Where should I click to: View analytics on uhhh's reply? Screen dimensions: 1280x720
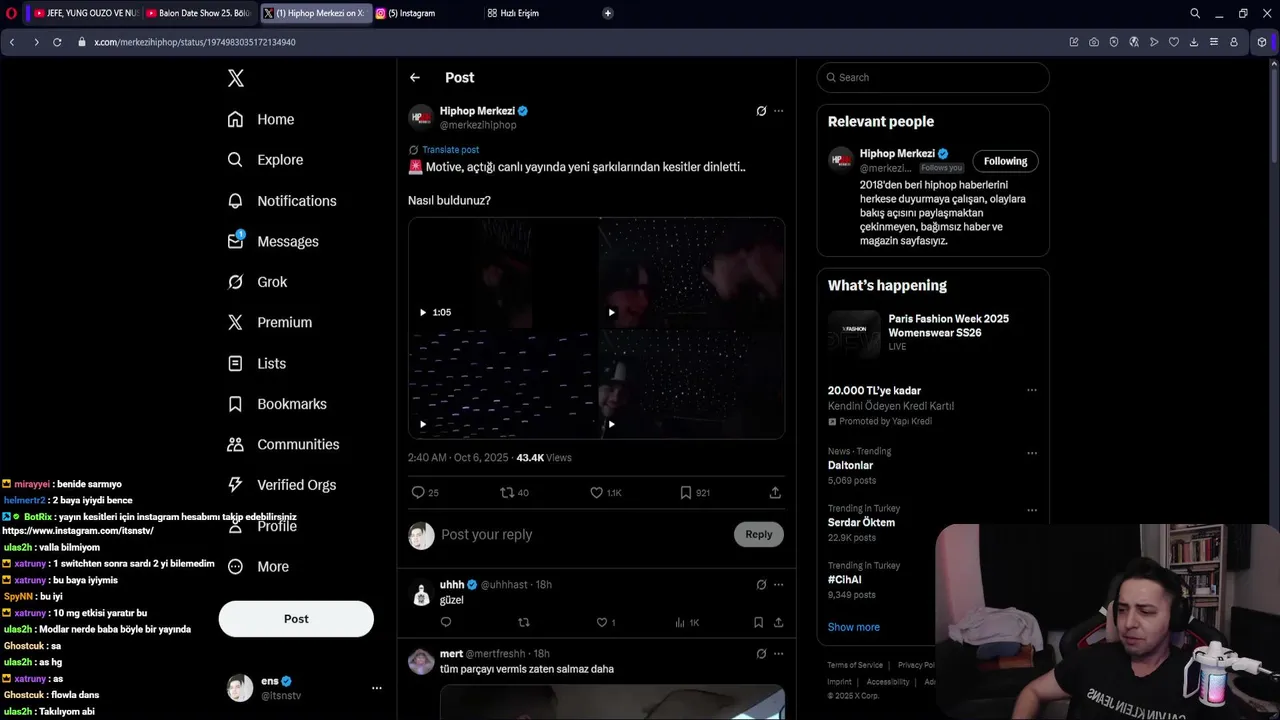click(x=680, y=622)
